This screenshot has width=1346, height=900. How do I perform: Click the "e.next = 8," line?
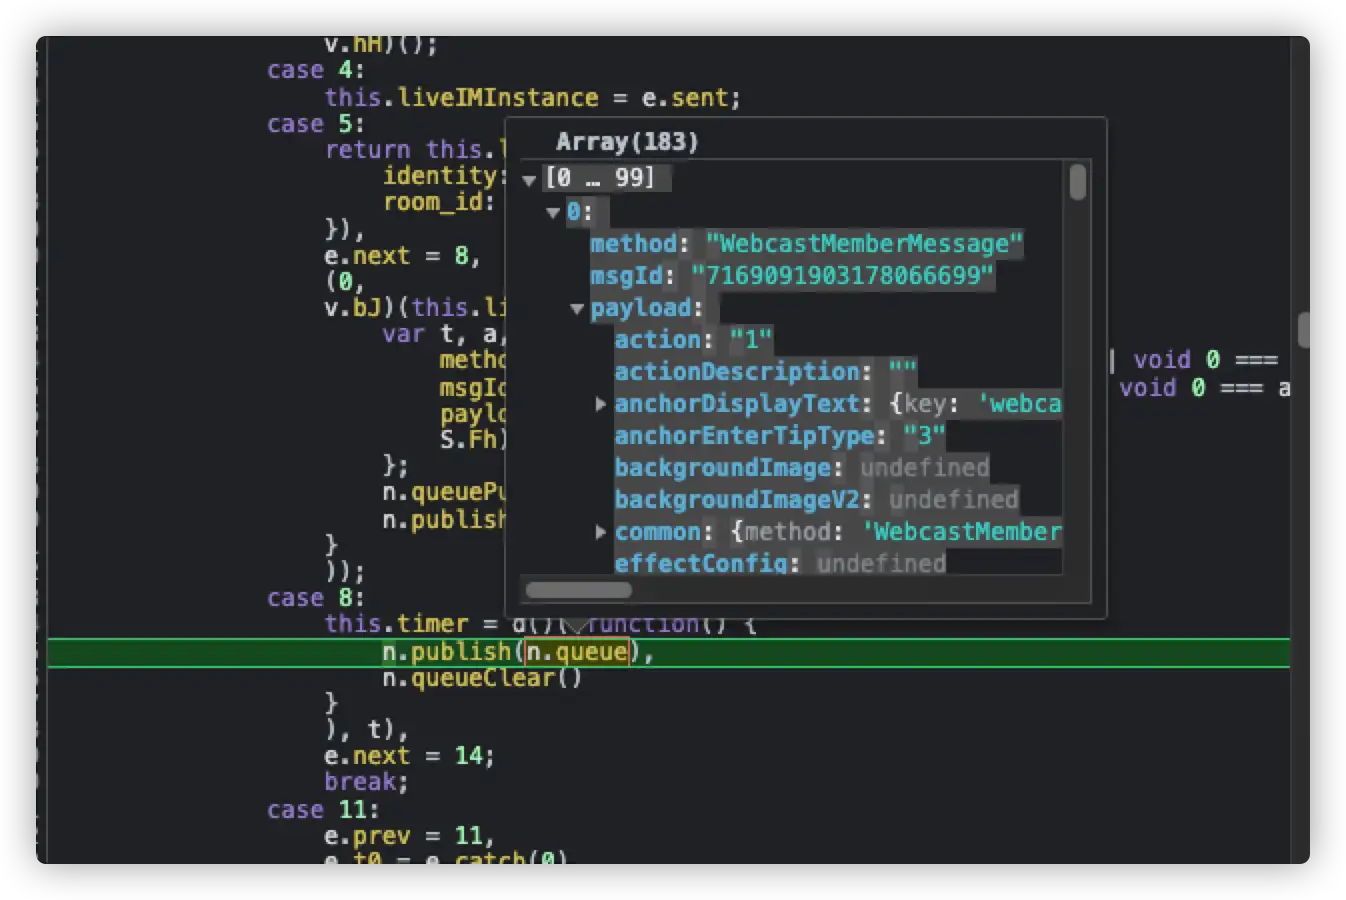(402, 256)
